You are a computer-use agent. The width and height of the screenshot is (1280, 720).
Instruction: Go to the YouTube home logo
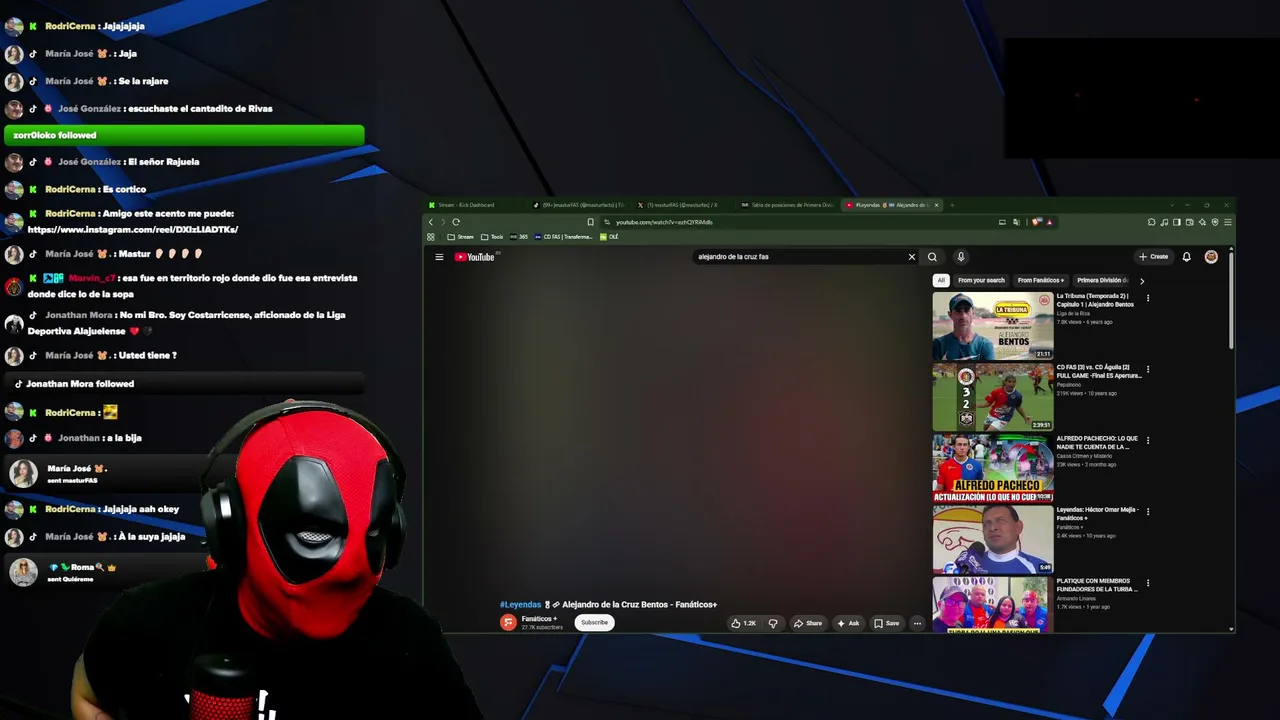pos(475,257)
